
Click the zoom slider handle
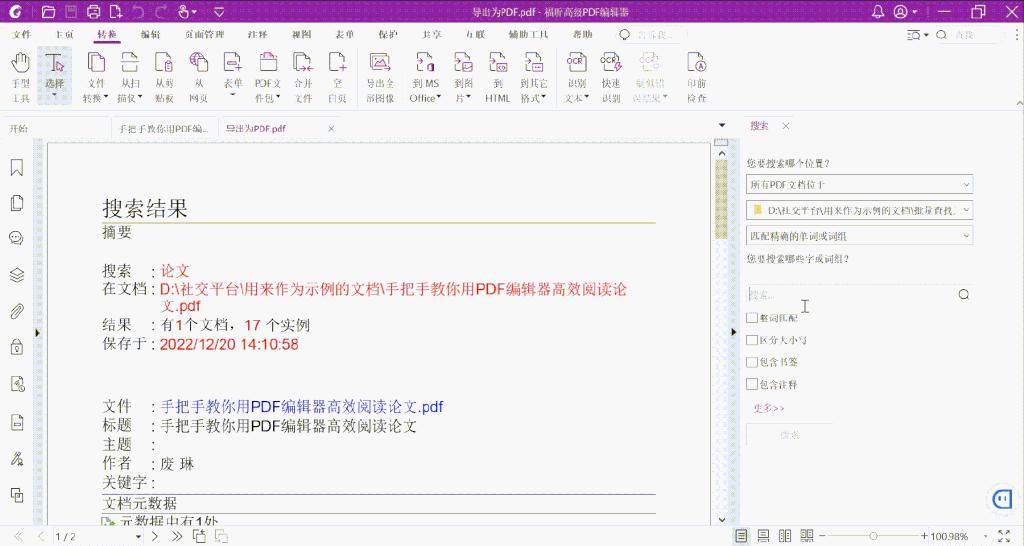872,536
